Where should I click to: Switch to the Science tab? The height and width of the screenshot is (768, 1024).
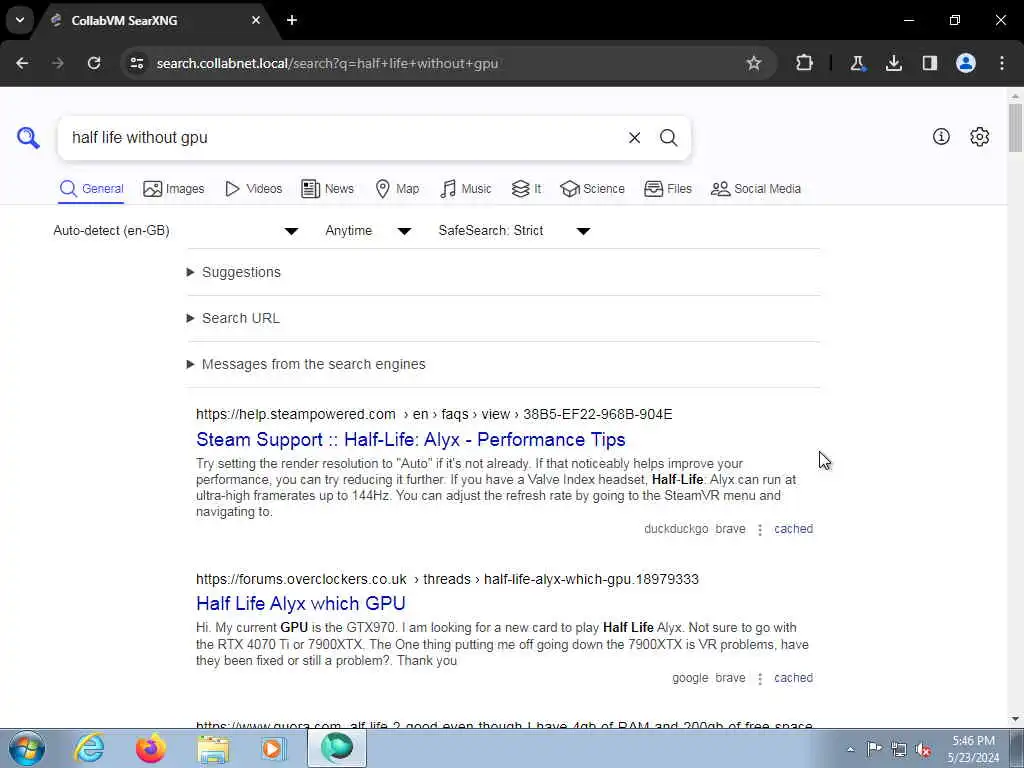(592, 189)
